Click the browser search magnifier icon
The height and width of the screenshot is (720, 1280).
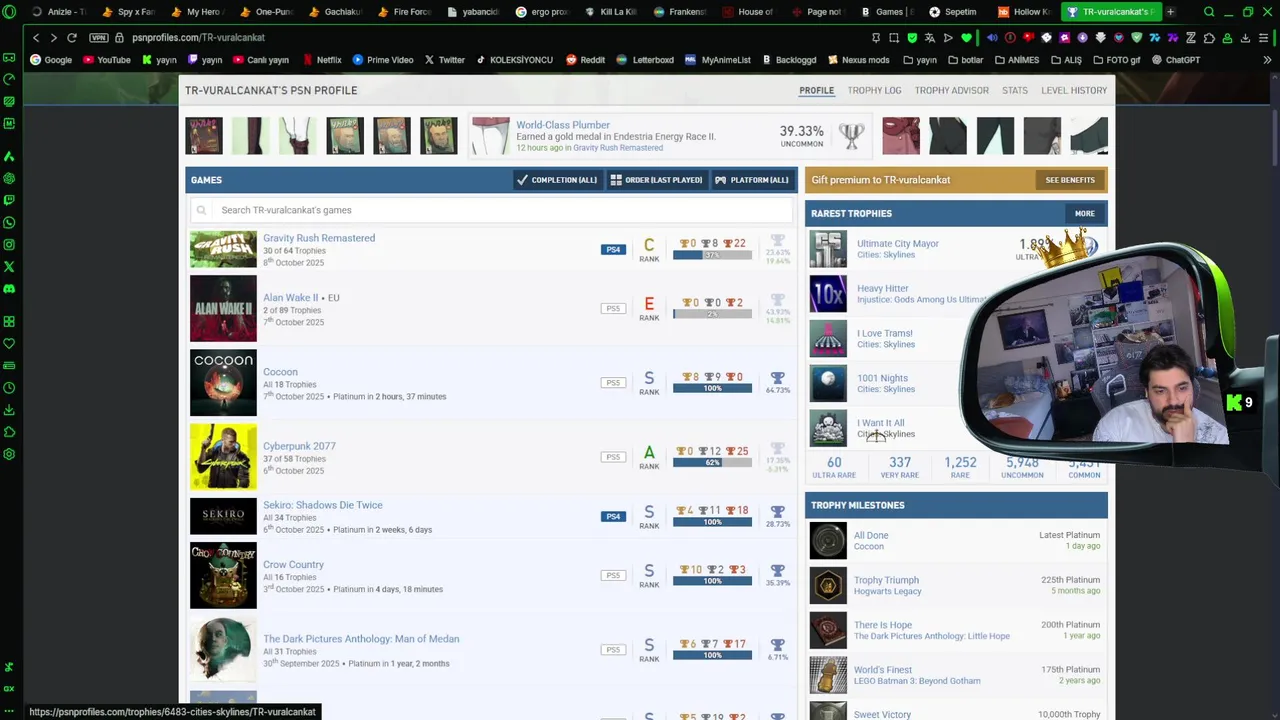(x=1209, y=12)
